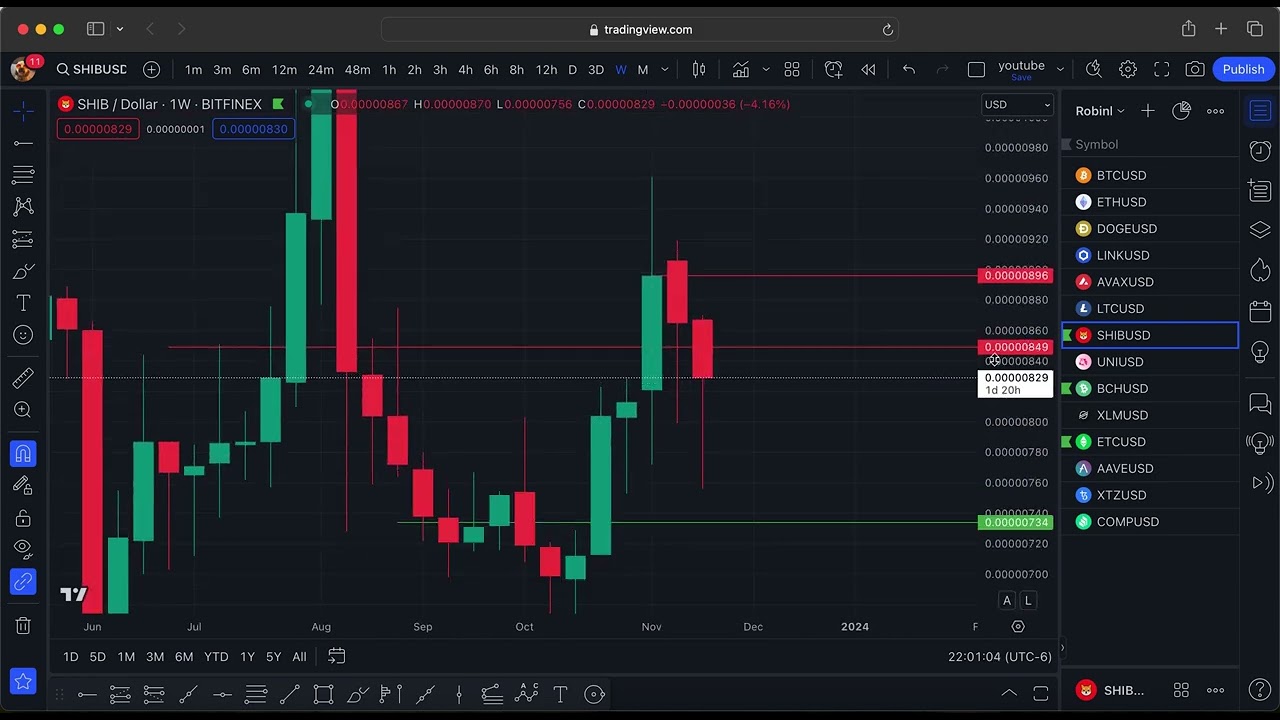1280x720 pixels.
Task: Take a chart snapshot camera icon
Action: tap(1195, 69)
